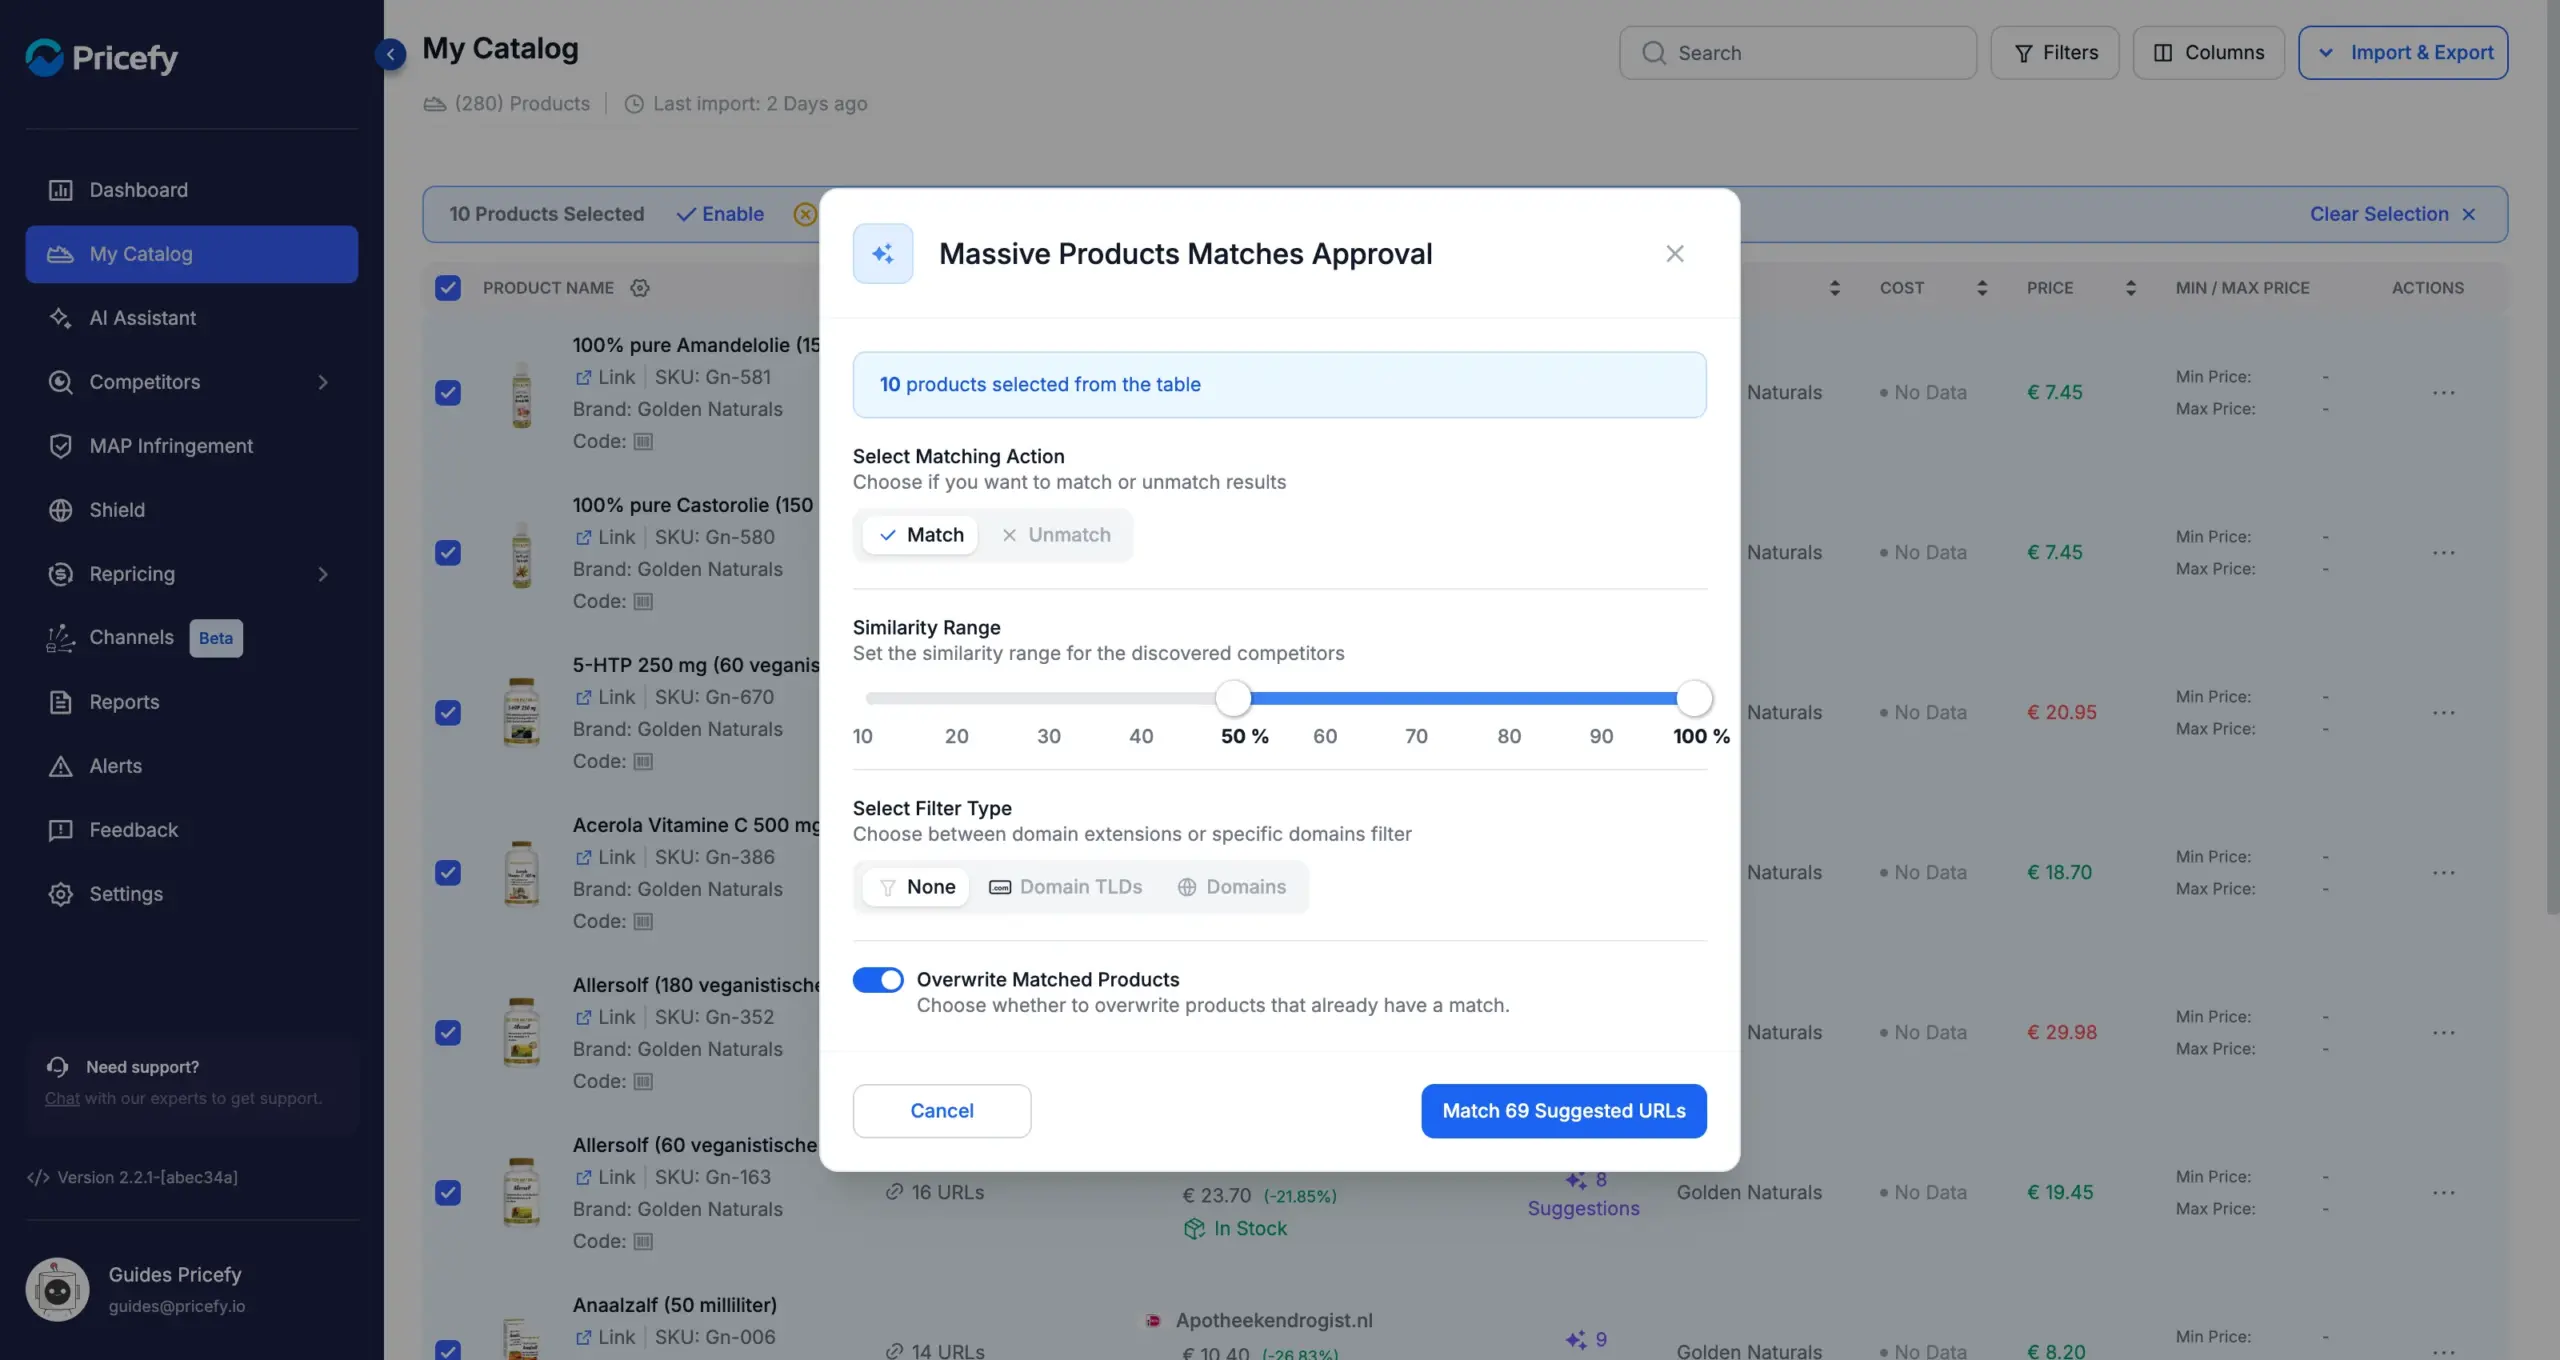Open actions menu for the €18.70 row
2560x1360 pixels.
coord(2444,873)
